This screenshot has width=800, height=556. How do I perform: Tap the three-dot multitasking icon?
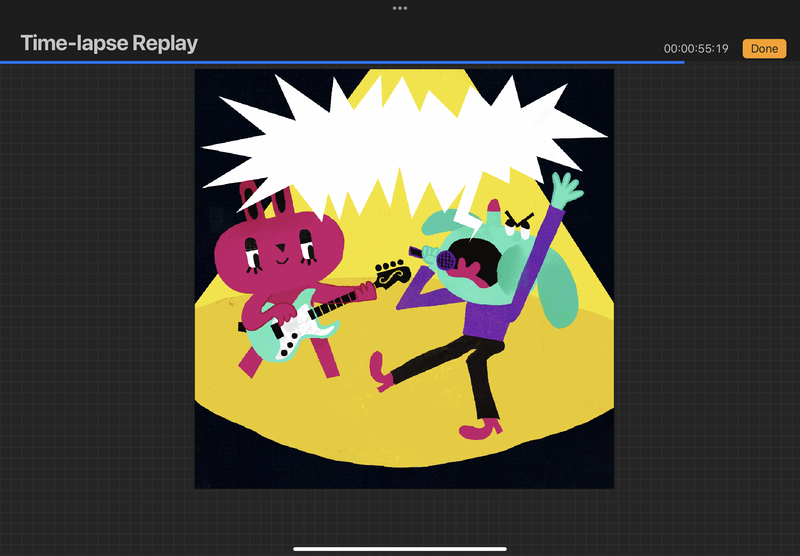400,8
